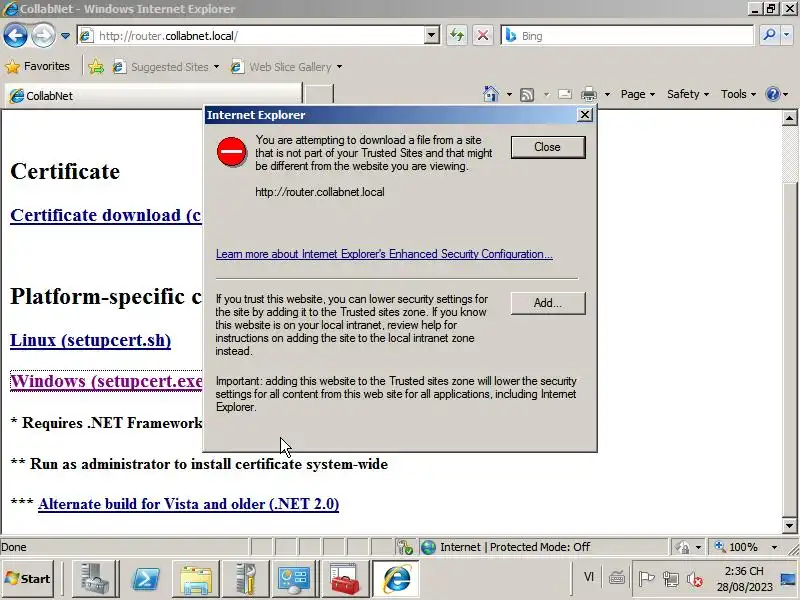Click the Certificate download link

106,215
